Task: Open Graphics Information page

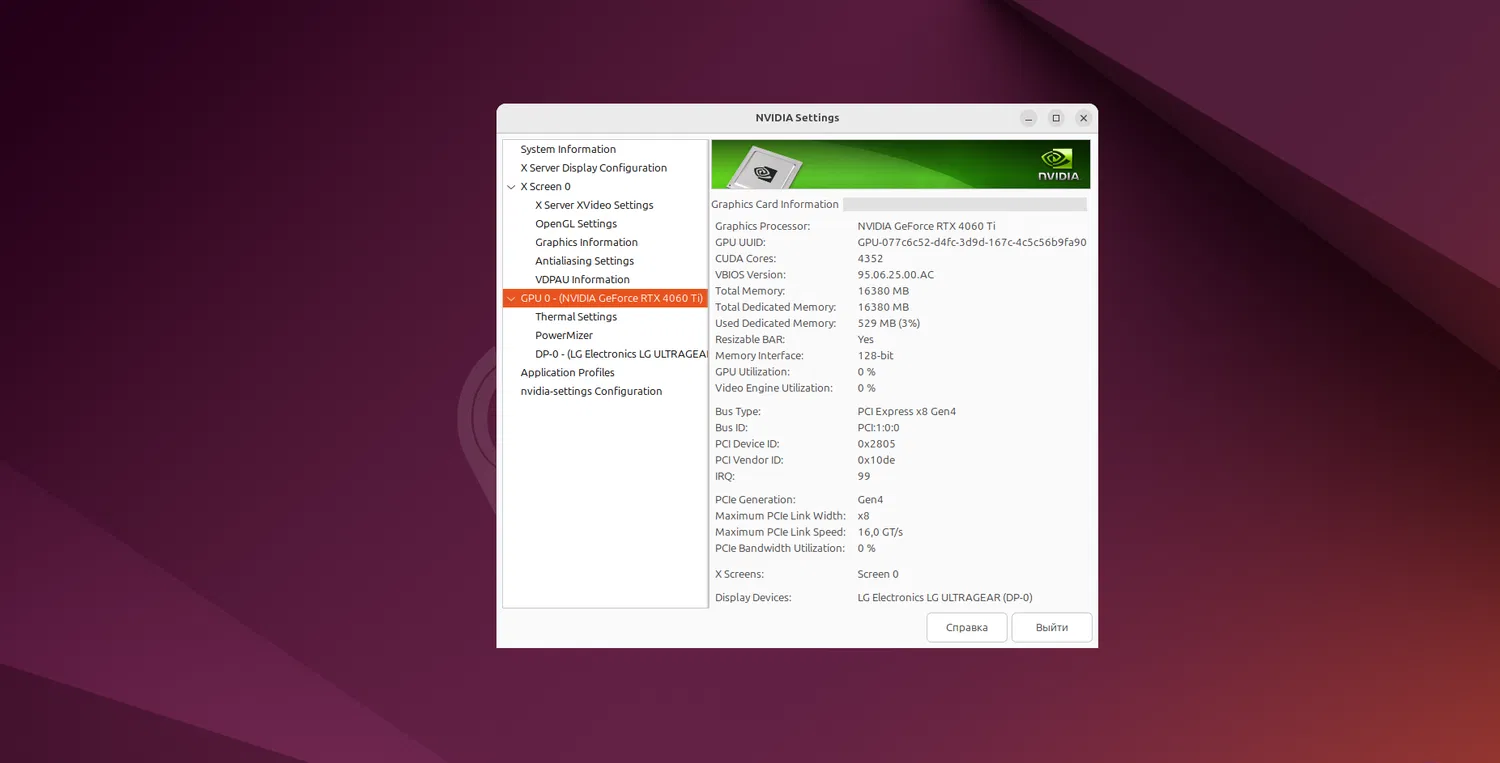Action: (x=586, y=242)
